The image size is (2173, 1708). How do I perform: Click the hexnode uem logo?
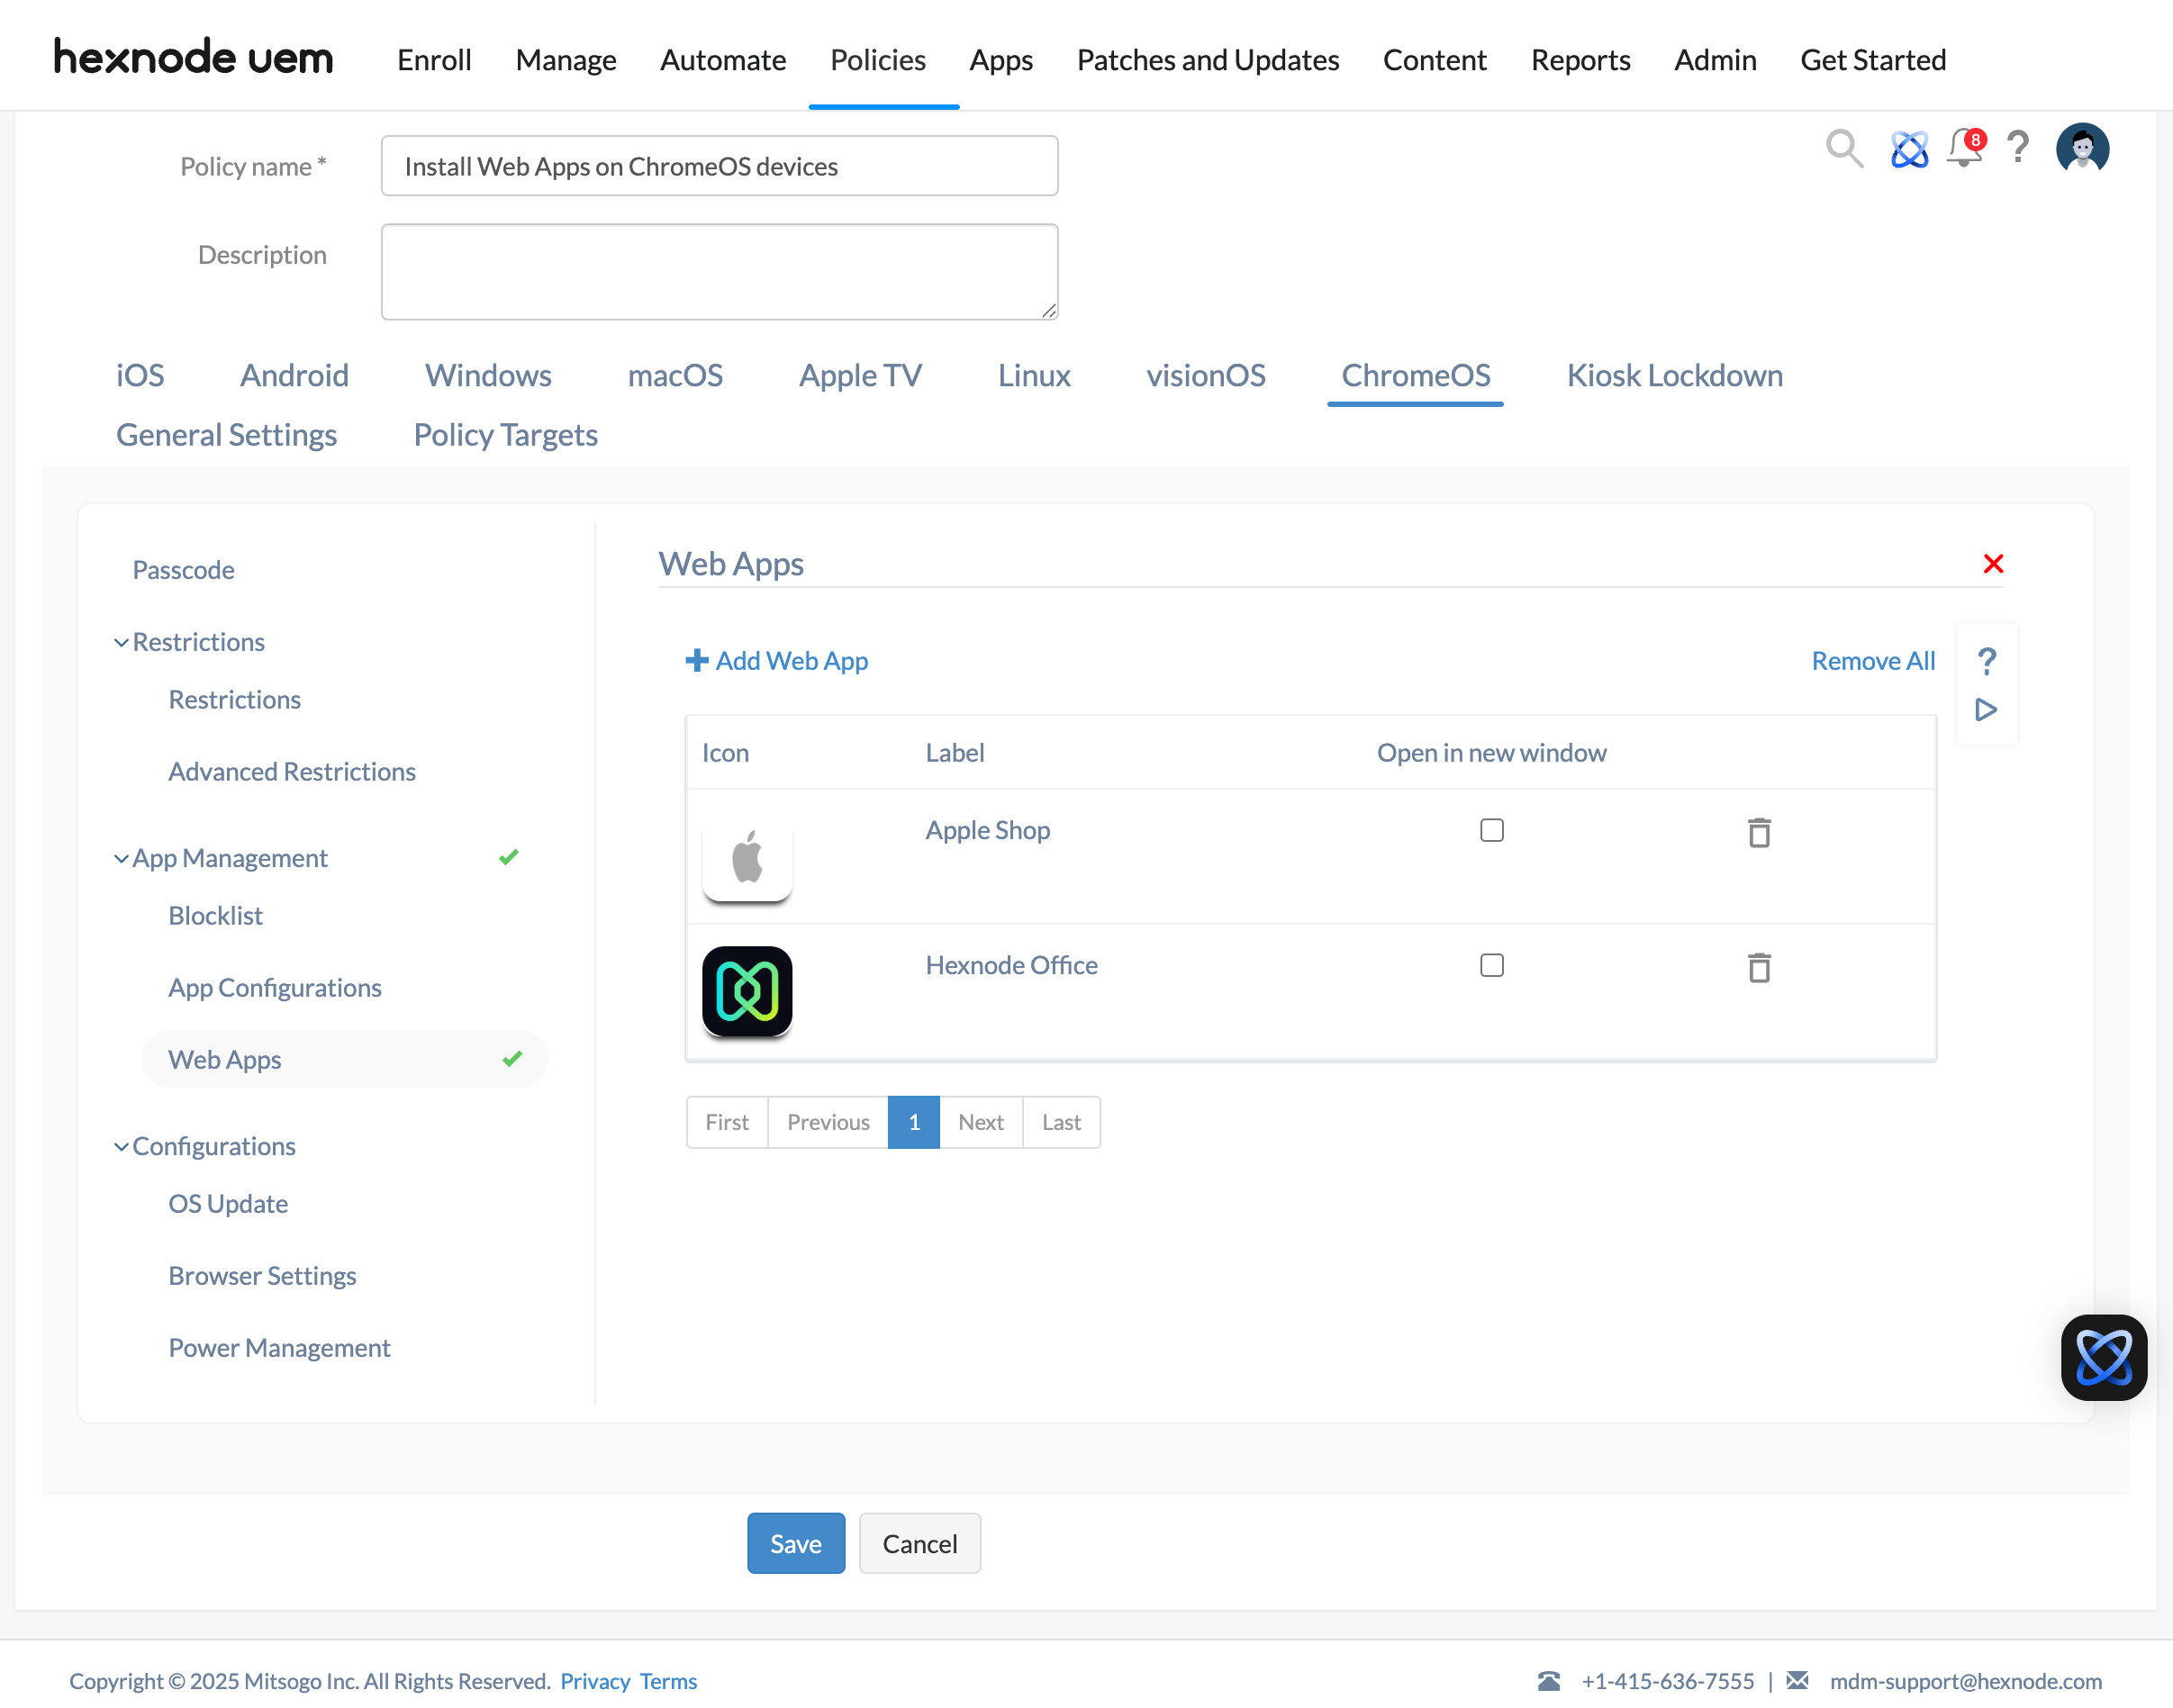[193, 58]
